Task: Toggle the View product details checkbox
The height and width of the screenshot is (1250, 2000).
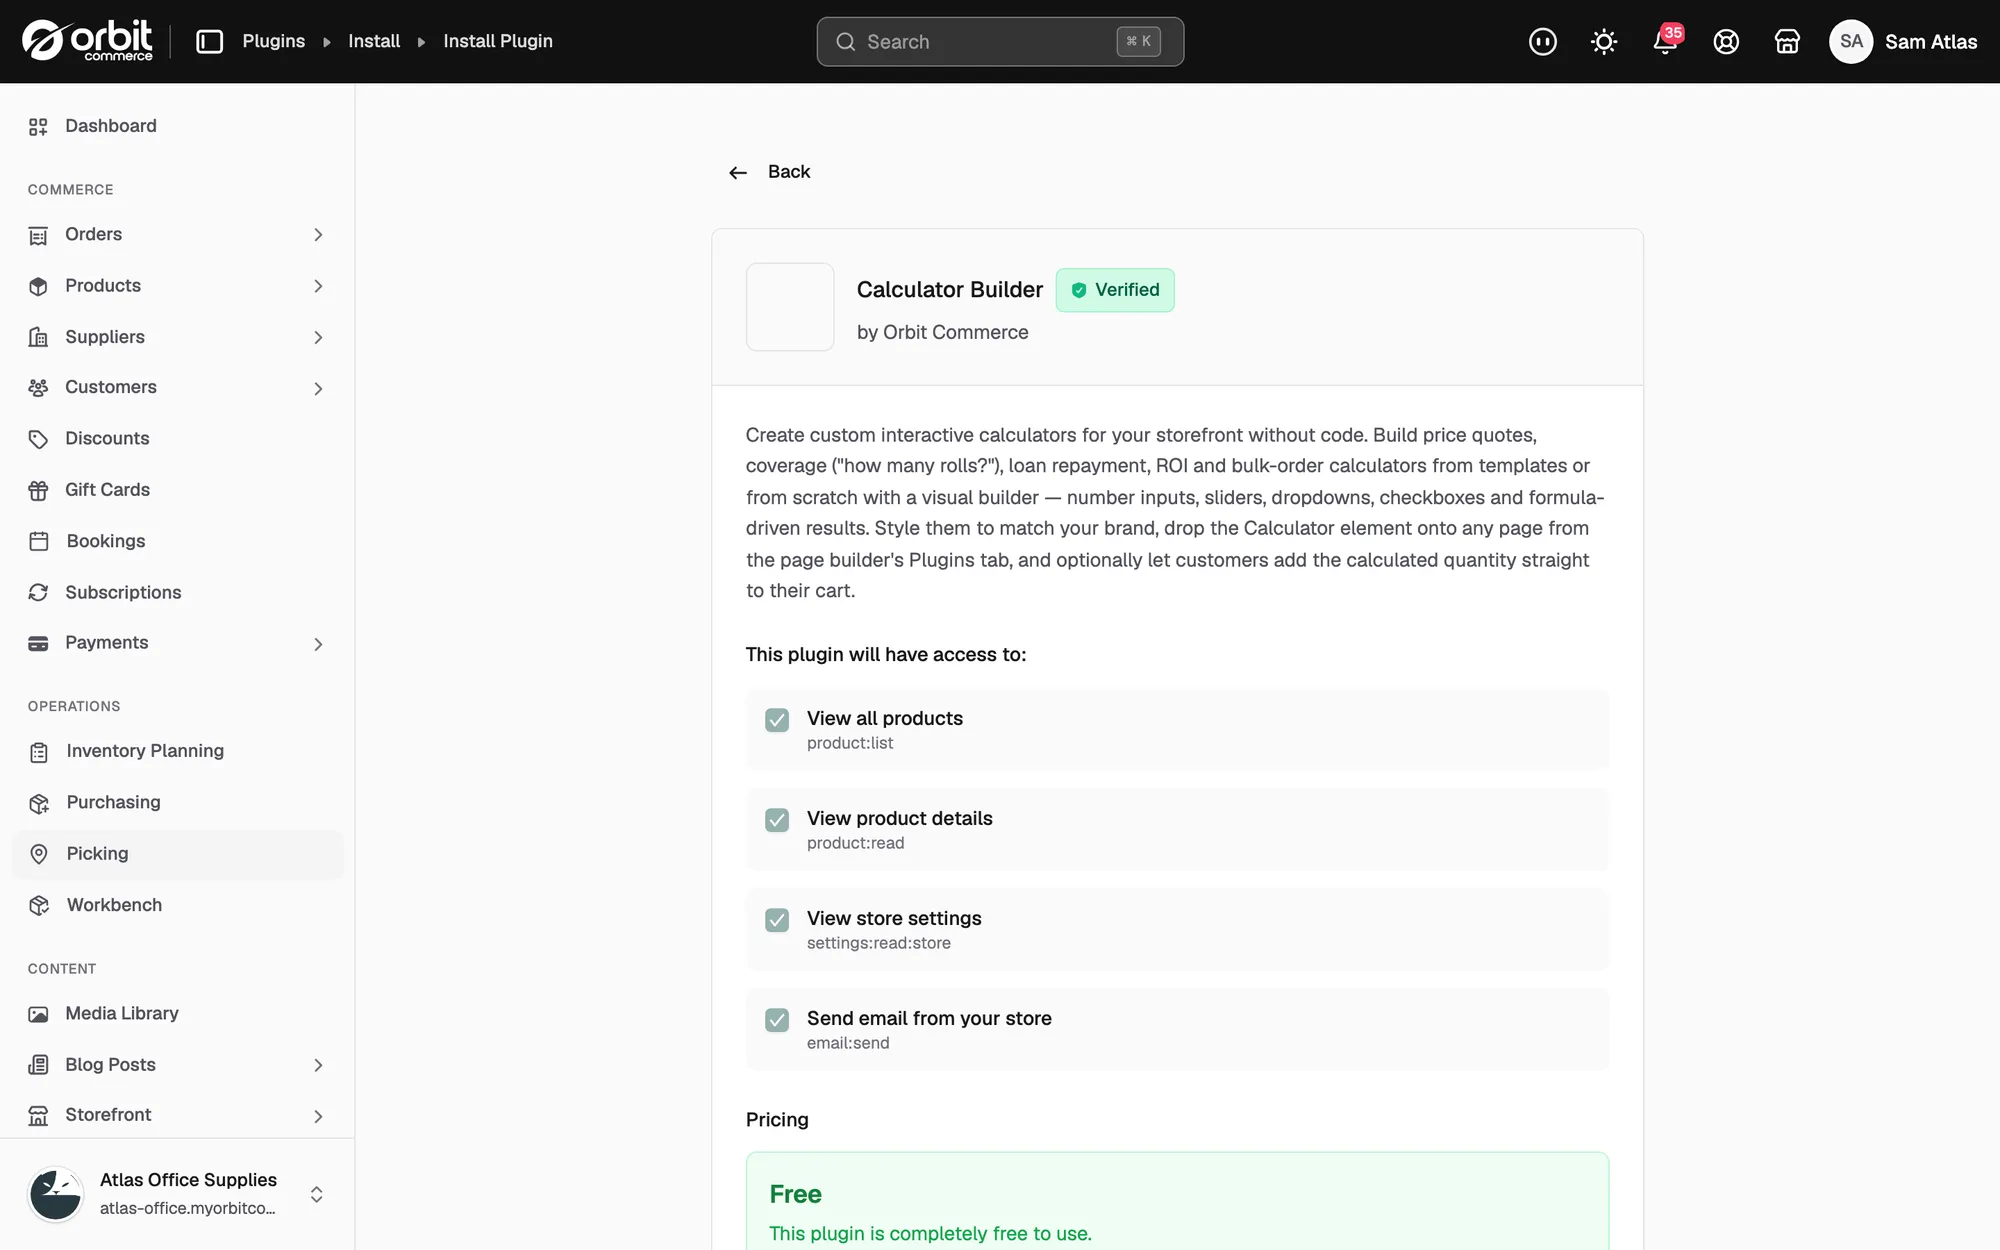Action: [777, 820]
